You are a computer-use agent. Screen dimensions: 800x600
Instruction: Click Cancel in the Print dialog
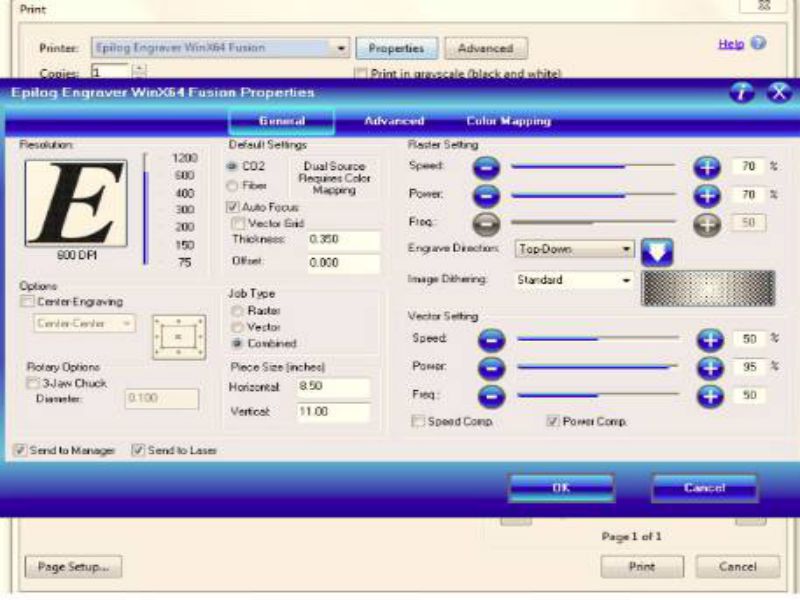pos(737,567)
